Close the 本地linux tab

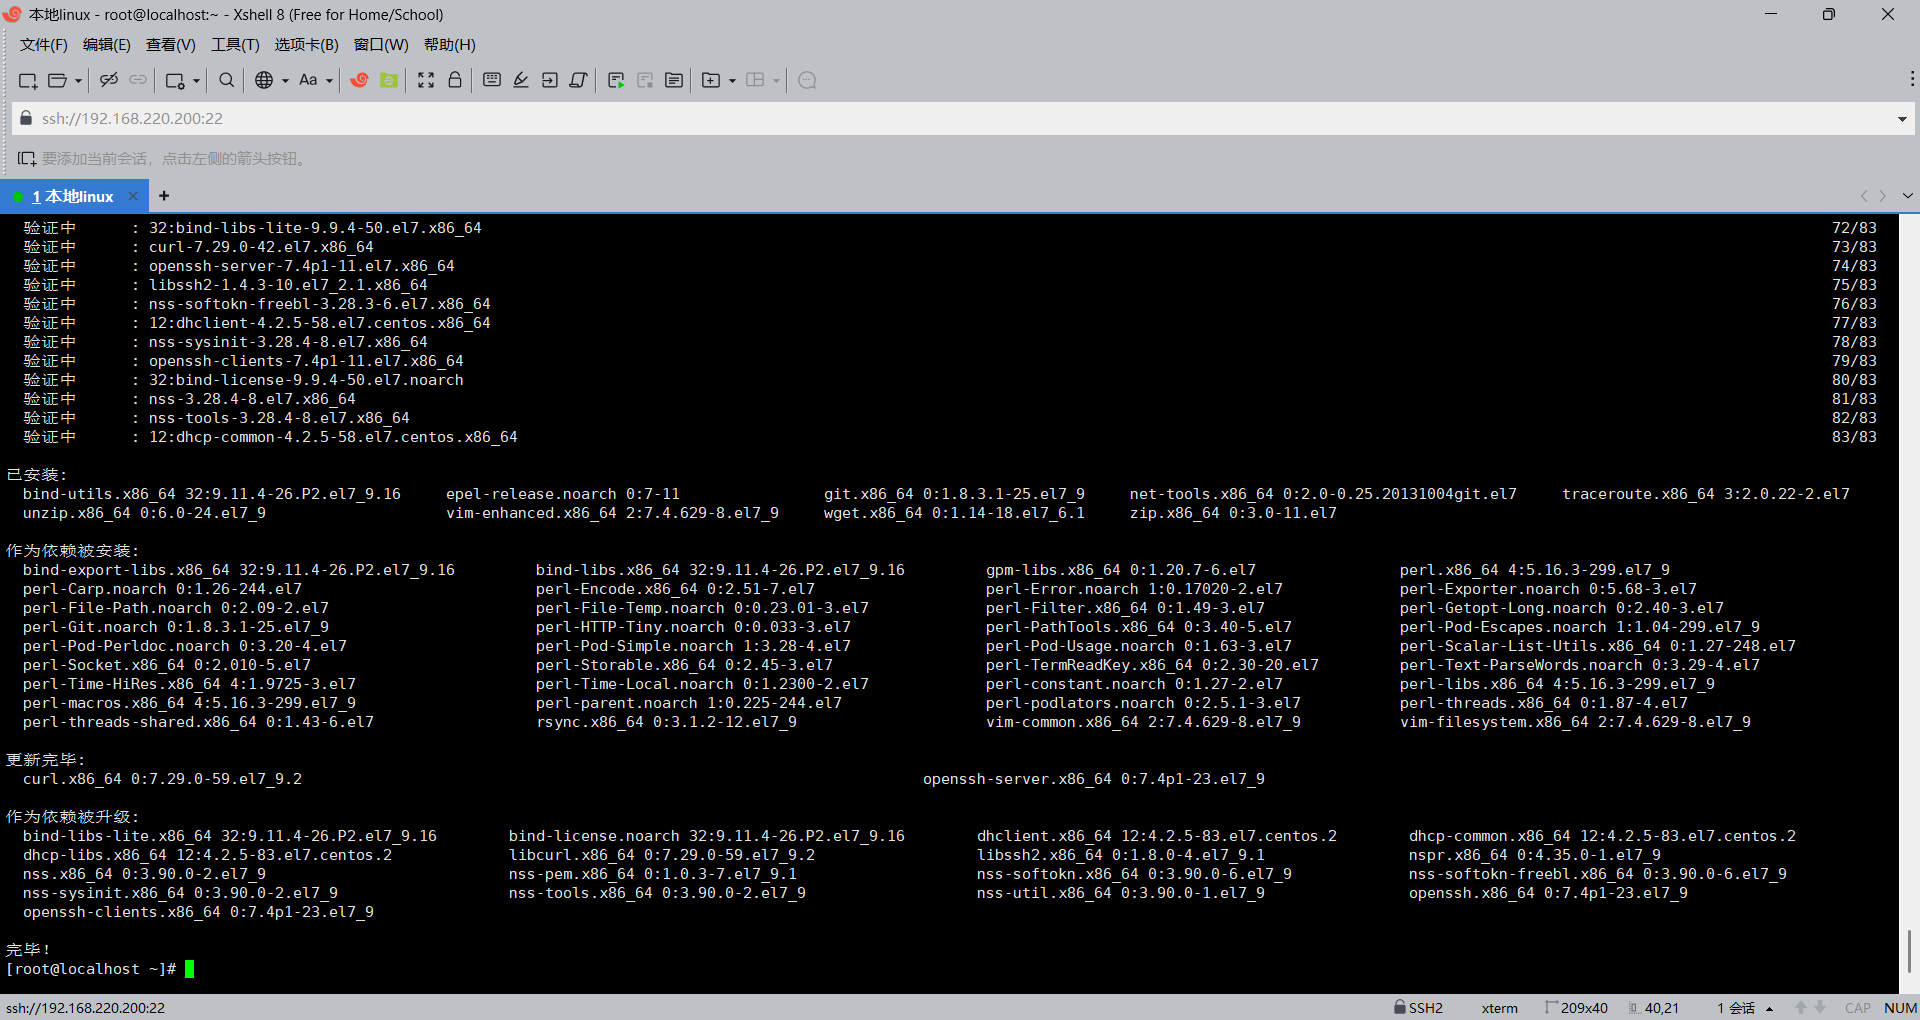[x=133, y=196]
